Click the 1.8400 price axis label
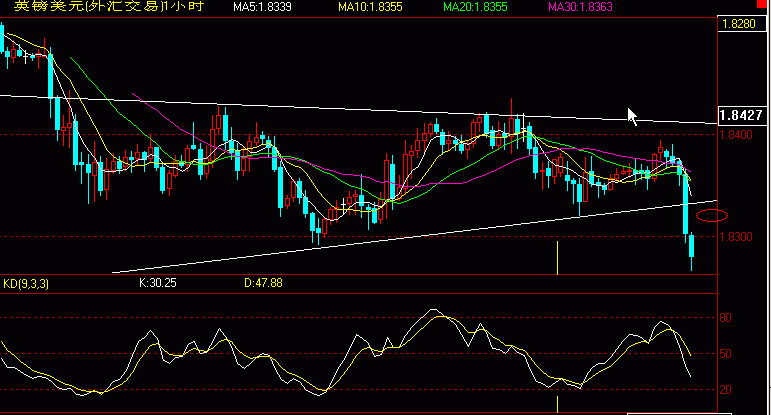The width and height of the screenshot is (771, 415). [736, 135]
